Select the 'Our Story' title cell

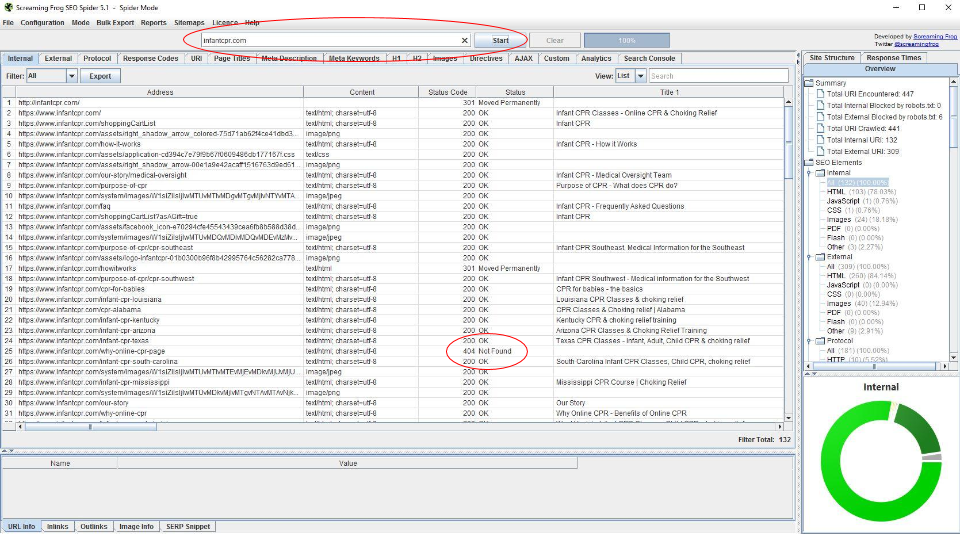point(571,403)
